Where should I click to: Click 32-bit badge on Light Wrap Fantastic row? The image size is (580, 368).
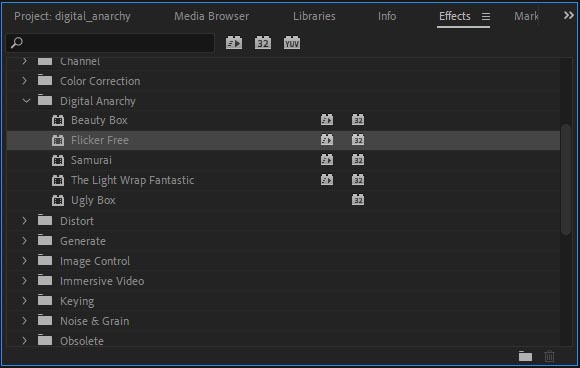click(358, 180)
